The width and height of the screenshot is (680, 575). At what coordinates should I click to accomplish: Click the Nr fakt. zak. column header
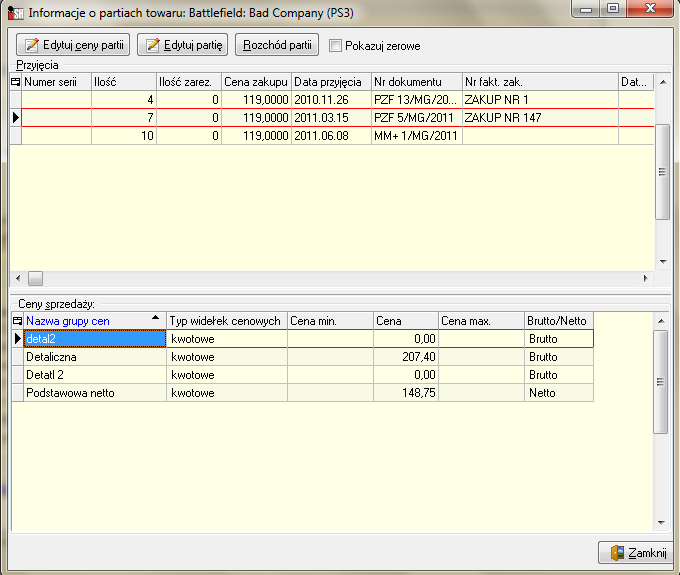pos(540,82)
